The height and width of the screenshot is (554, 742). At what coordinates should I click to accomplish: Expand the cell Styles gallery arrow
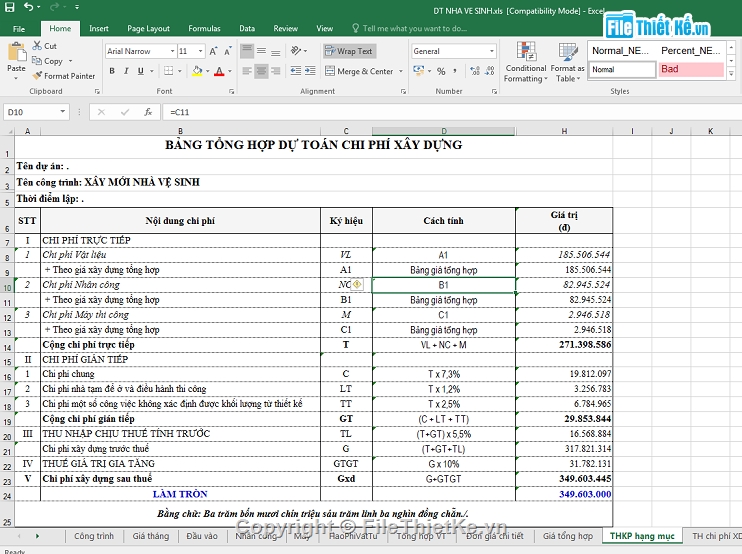tap(731, 74)
